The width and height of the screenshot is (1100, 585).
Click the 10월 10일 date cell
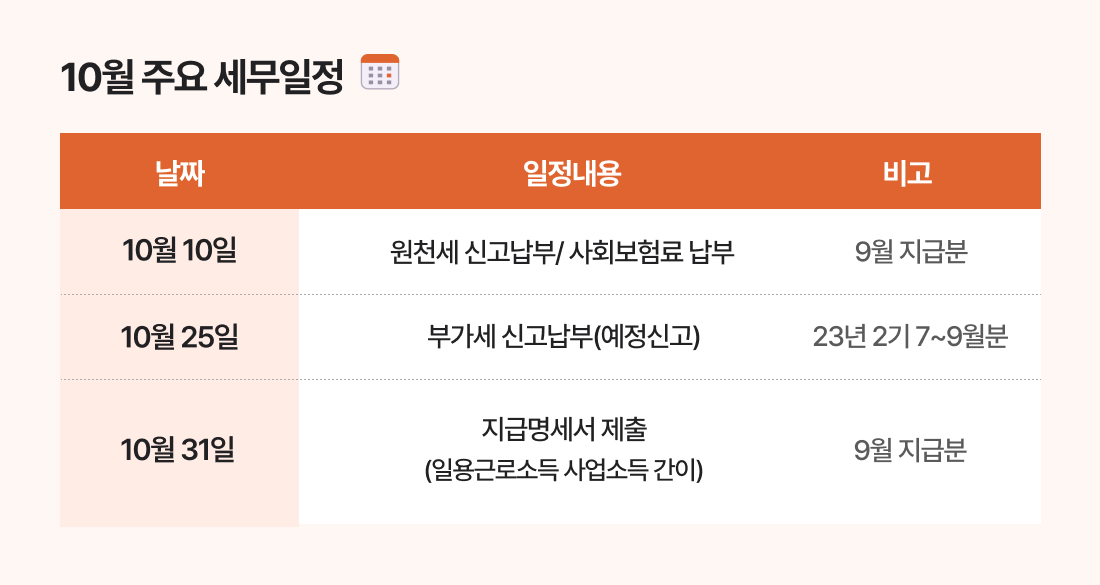pyautogui.click(x=179, y=251)
